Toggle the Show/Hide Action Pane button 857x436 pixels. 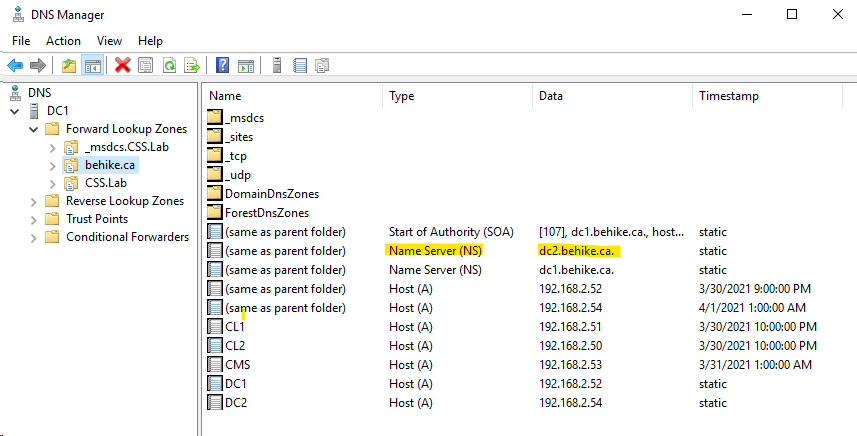pos(246,65)
